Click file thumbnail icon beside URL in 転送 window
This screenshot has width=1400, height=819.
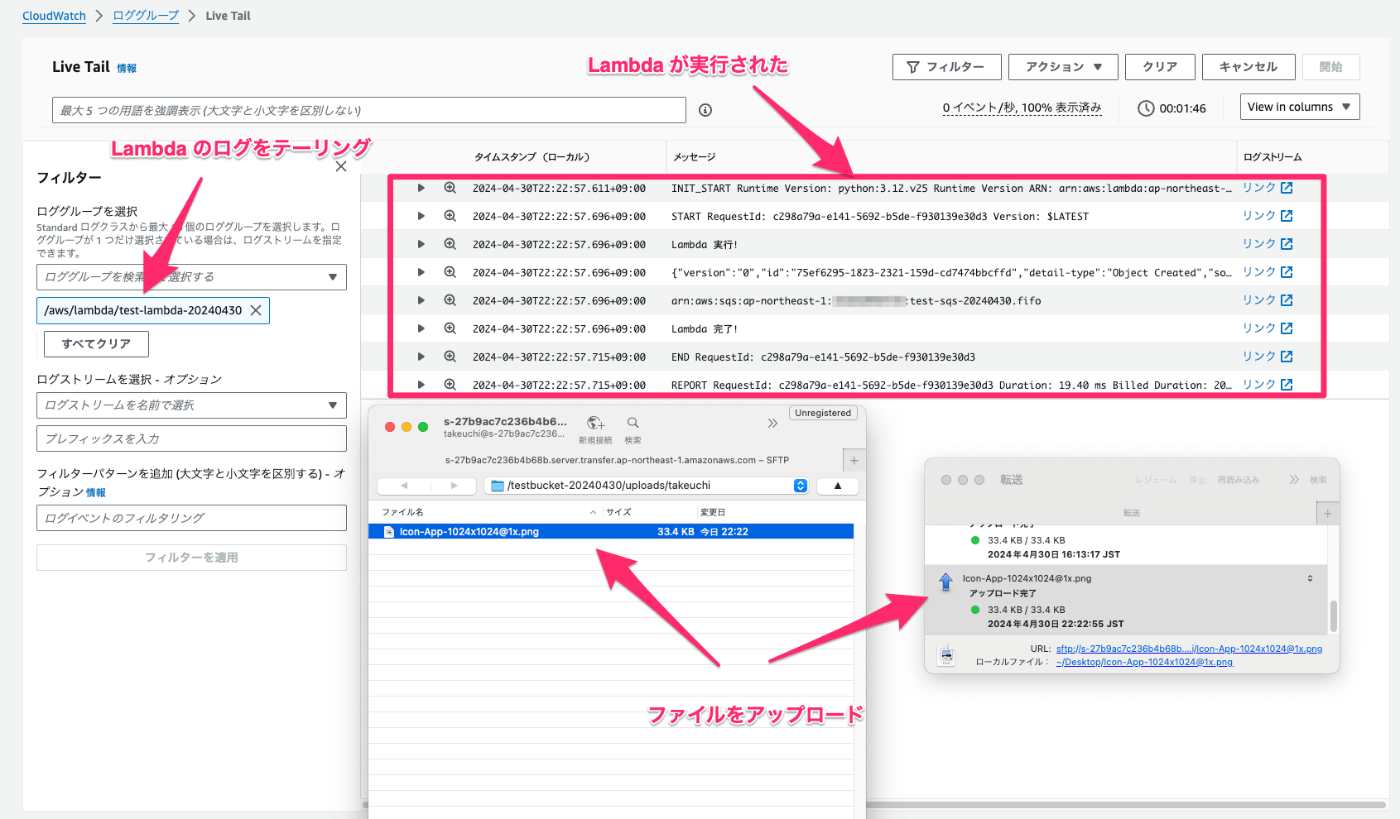pos(946,655)
